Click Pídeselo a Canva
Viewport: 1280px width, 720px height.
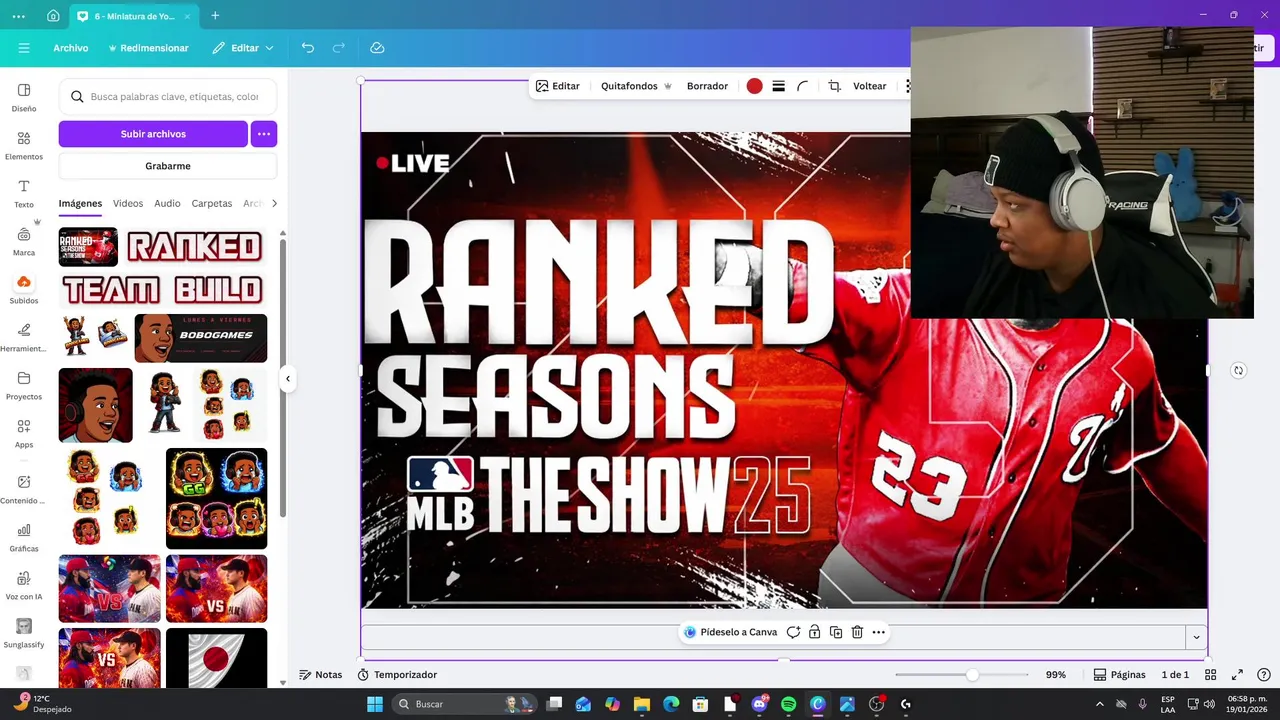730,632
